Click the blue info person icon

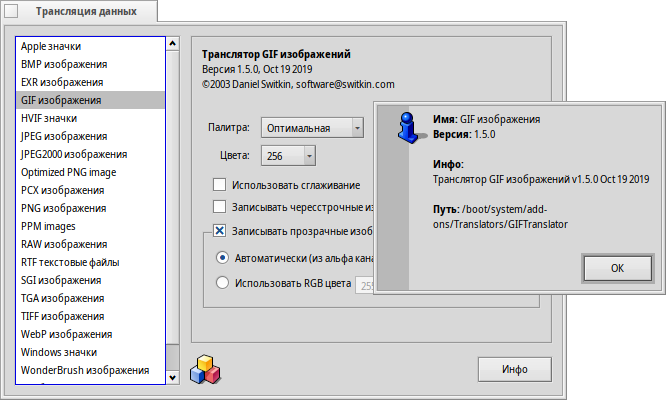pos(408,128)
